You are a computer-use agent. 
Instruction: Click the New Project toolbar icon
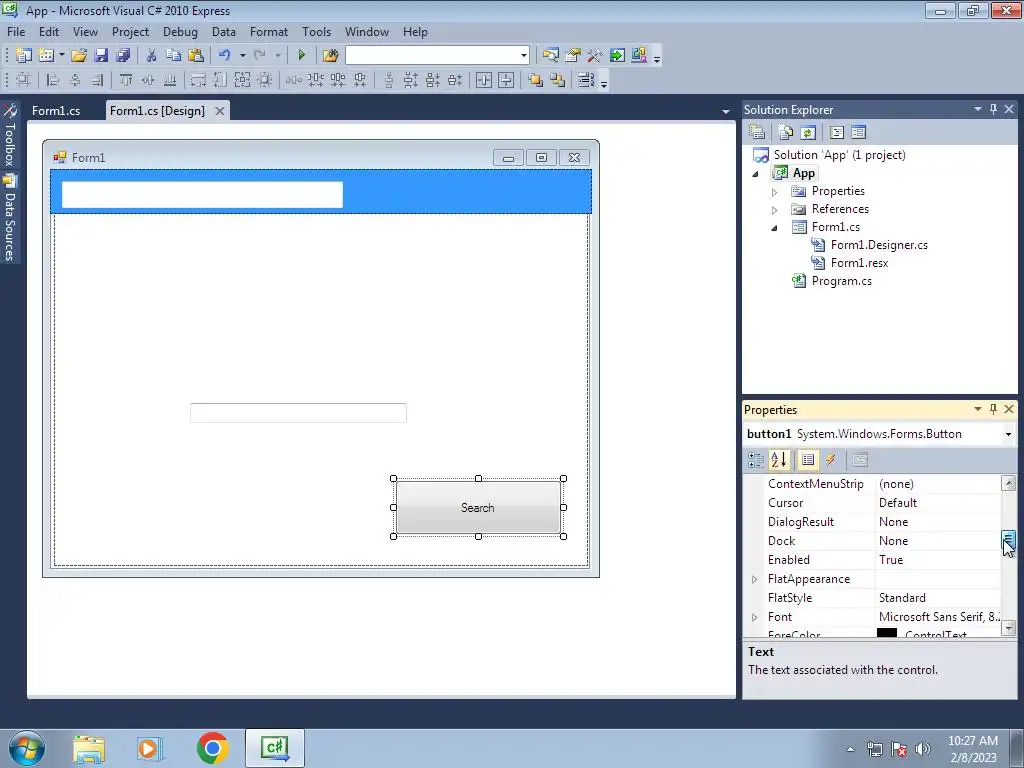pos(24,56)
